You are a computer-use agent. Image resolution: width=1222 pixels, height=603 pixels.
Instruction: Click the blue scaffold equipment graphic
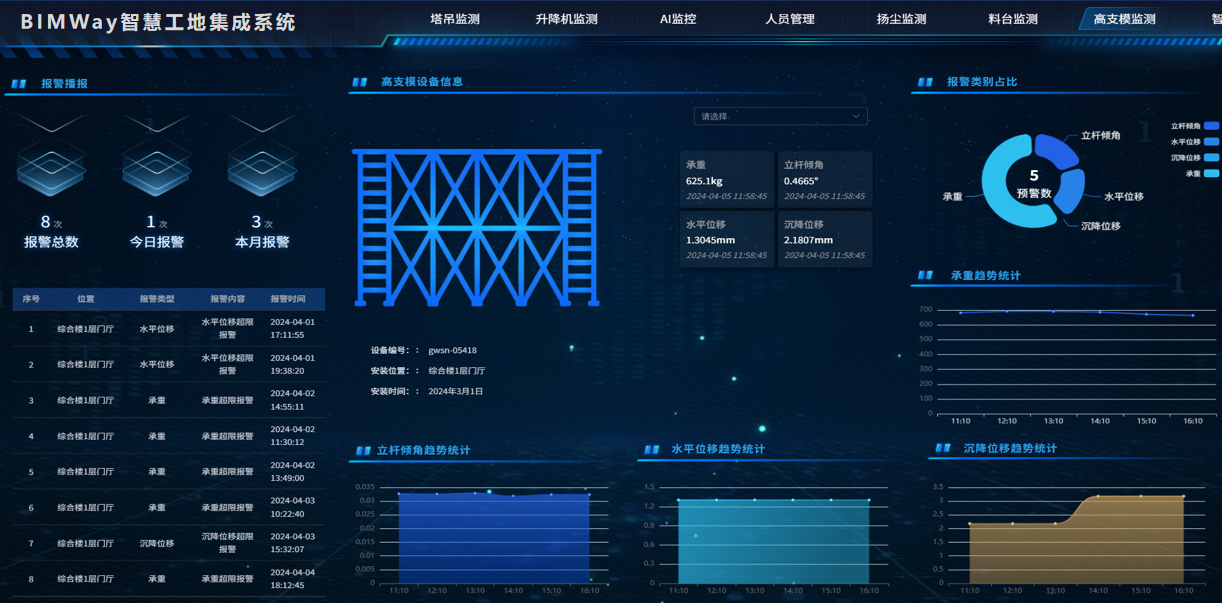tap(477, 228)
